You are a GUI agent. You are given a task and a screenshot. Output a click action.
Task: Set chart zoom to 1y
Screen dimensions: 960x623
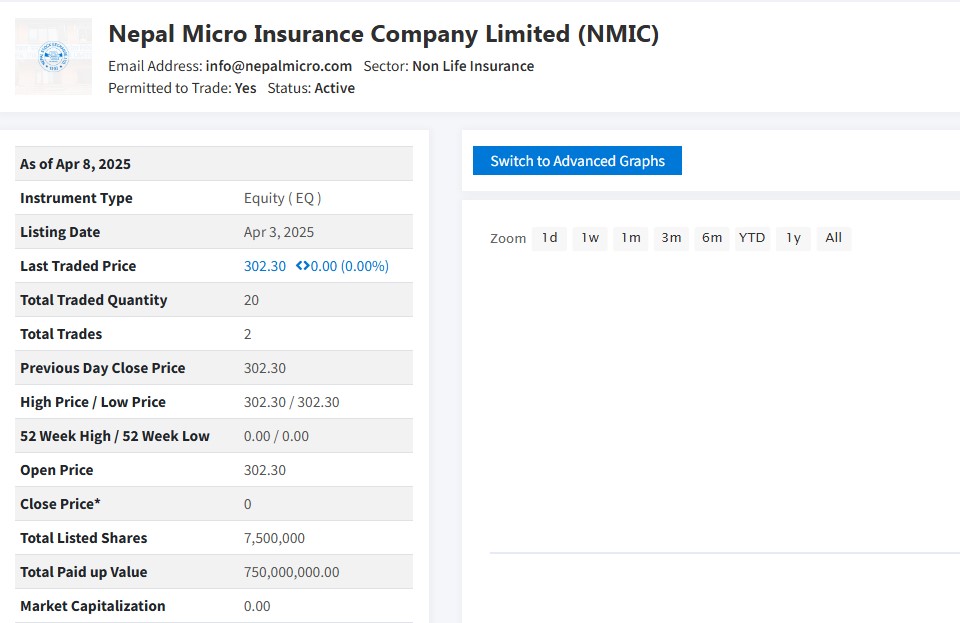[793, 238]
